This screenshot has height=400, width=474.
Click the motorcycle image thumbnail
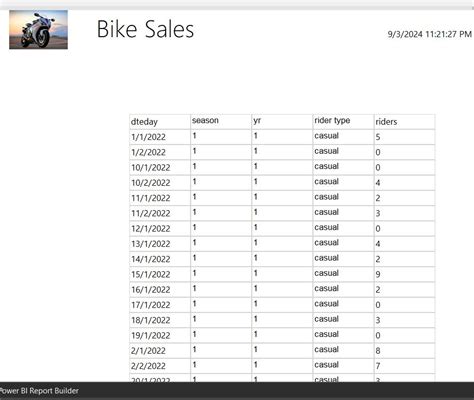point(38,30)
